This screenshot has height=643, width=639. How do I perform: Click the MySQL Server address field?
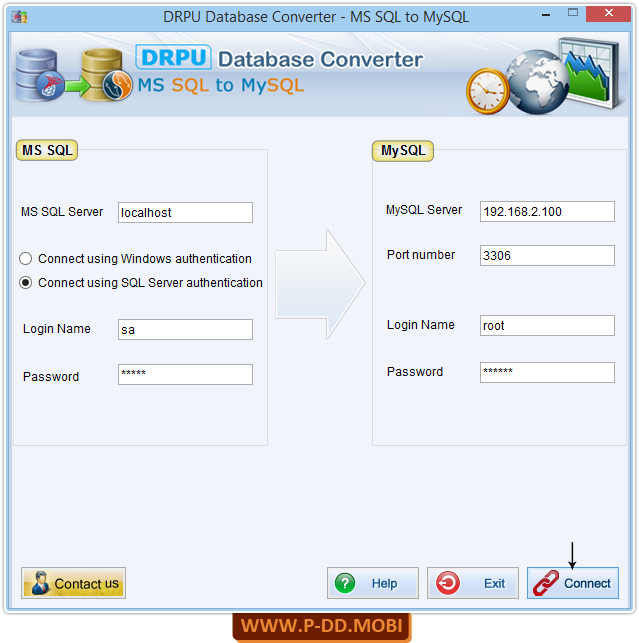547,211
